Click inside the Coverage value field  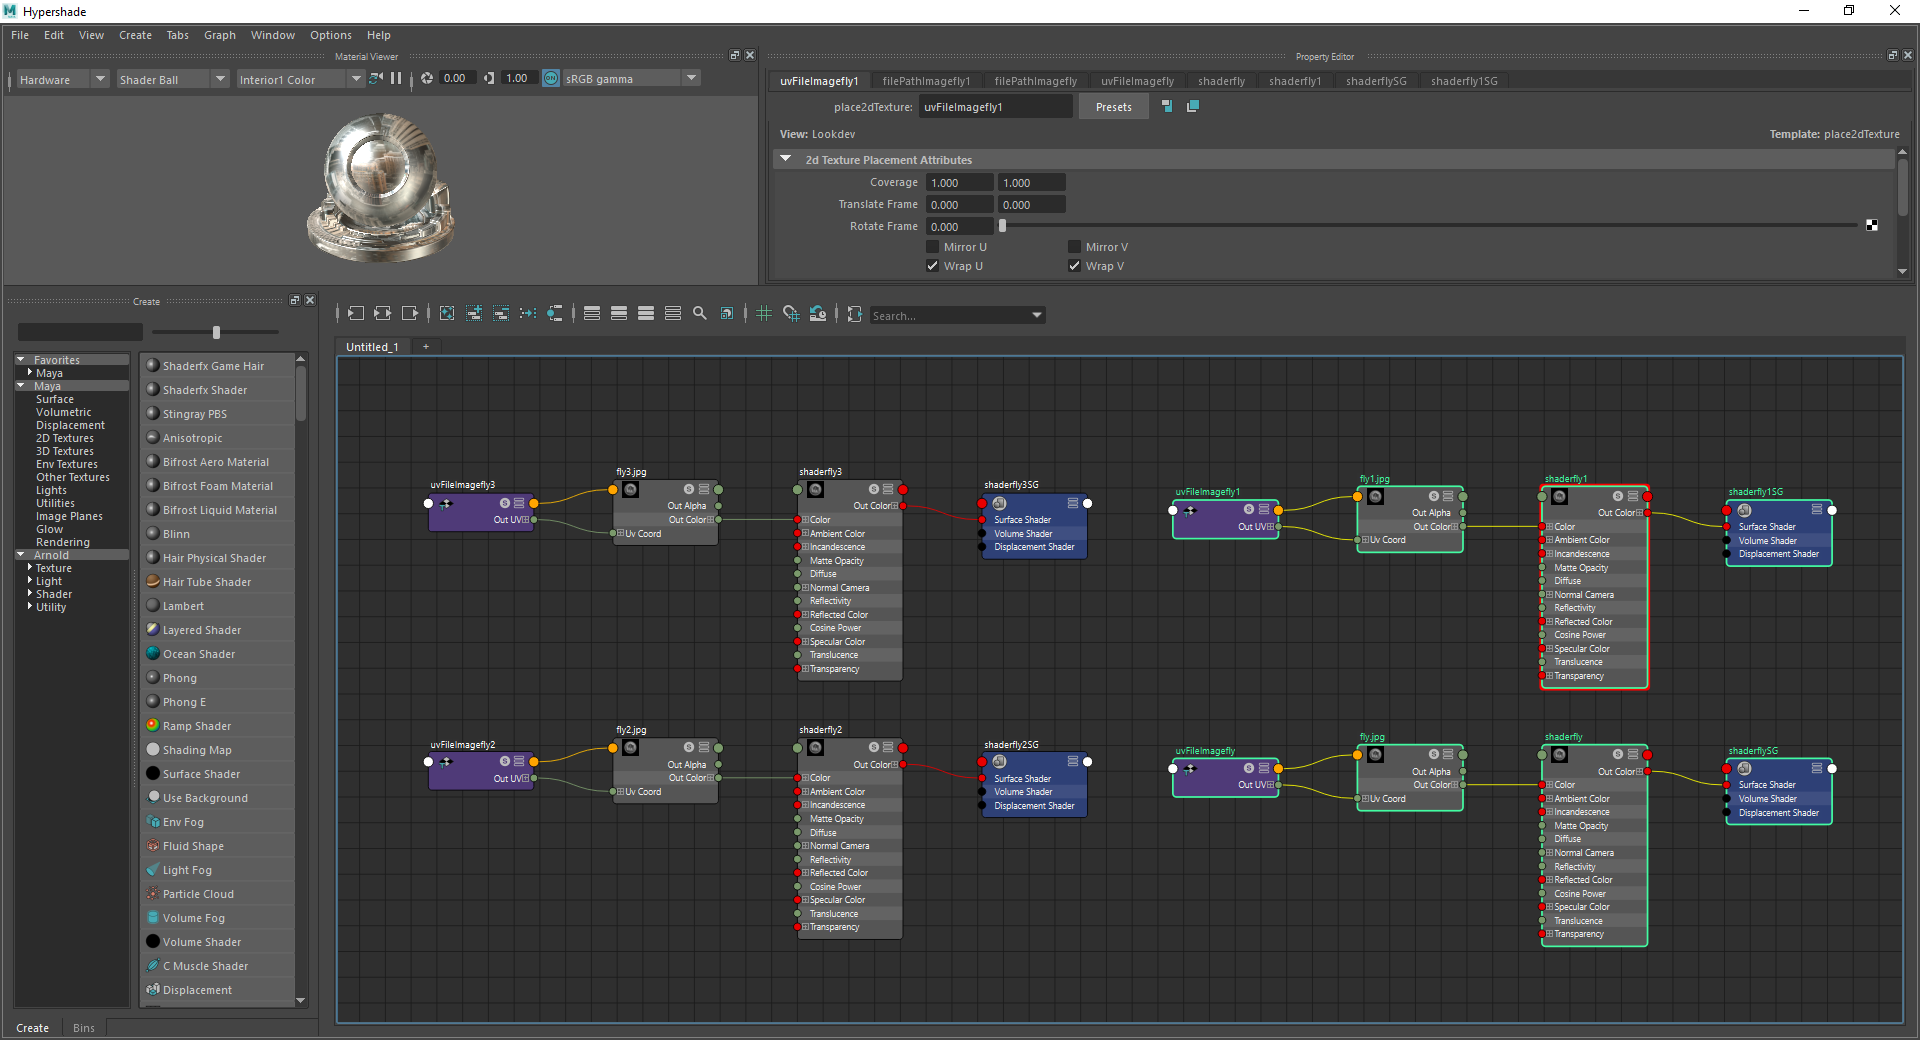(958, 182)
